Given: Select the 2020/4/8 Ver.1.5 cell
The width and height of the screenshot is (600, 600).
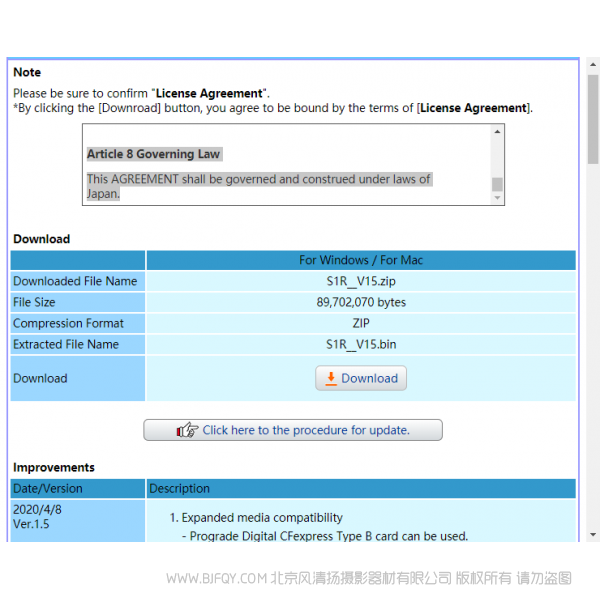Looking at the screenshot, I should (x=78, y=516).
